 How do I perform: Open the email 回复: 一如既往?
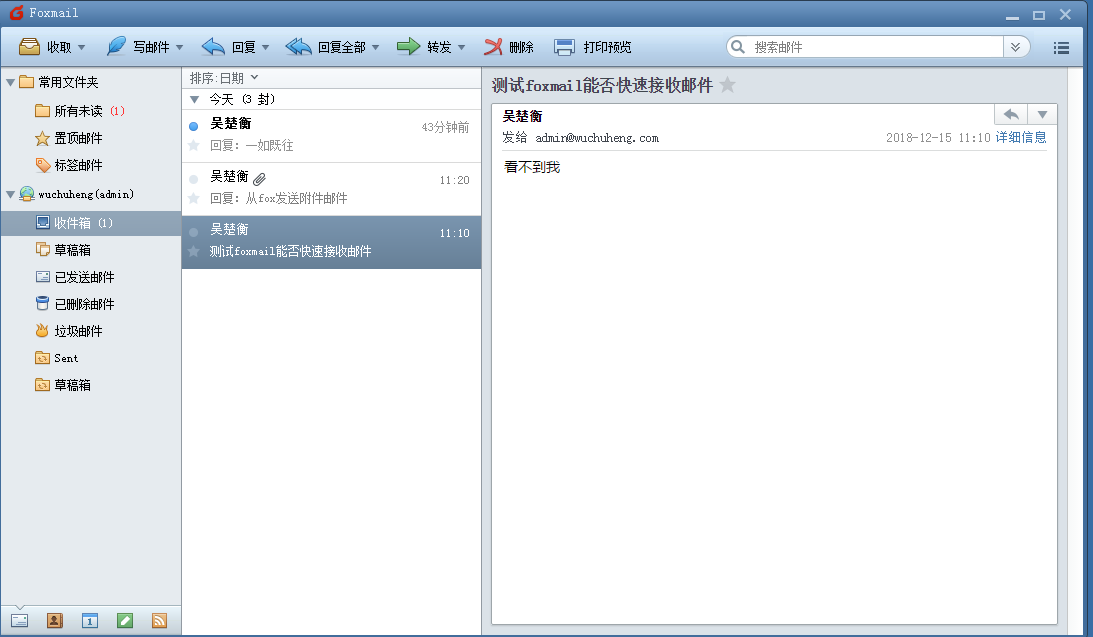[x=331, y=136]
